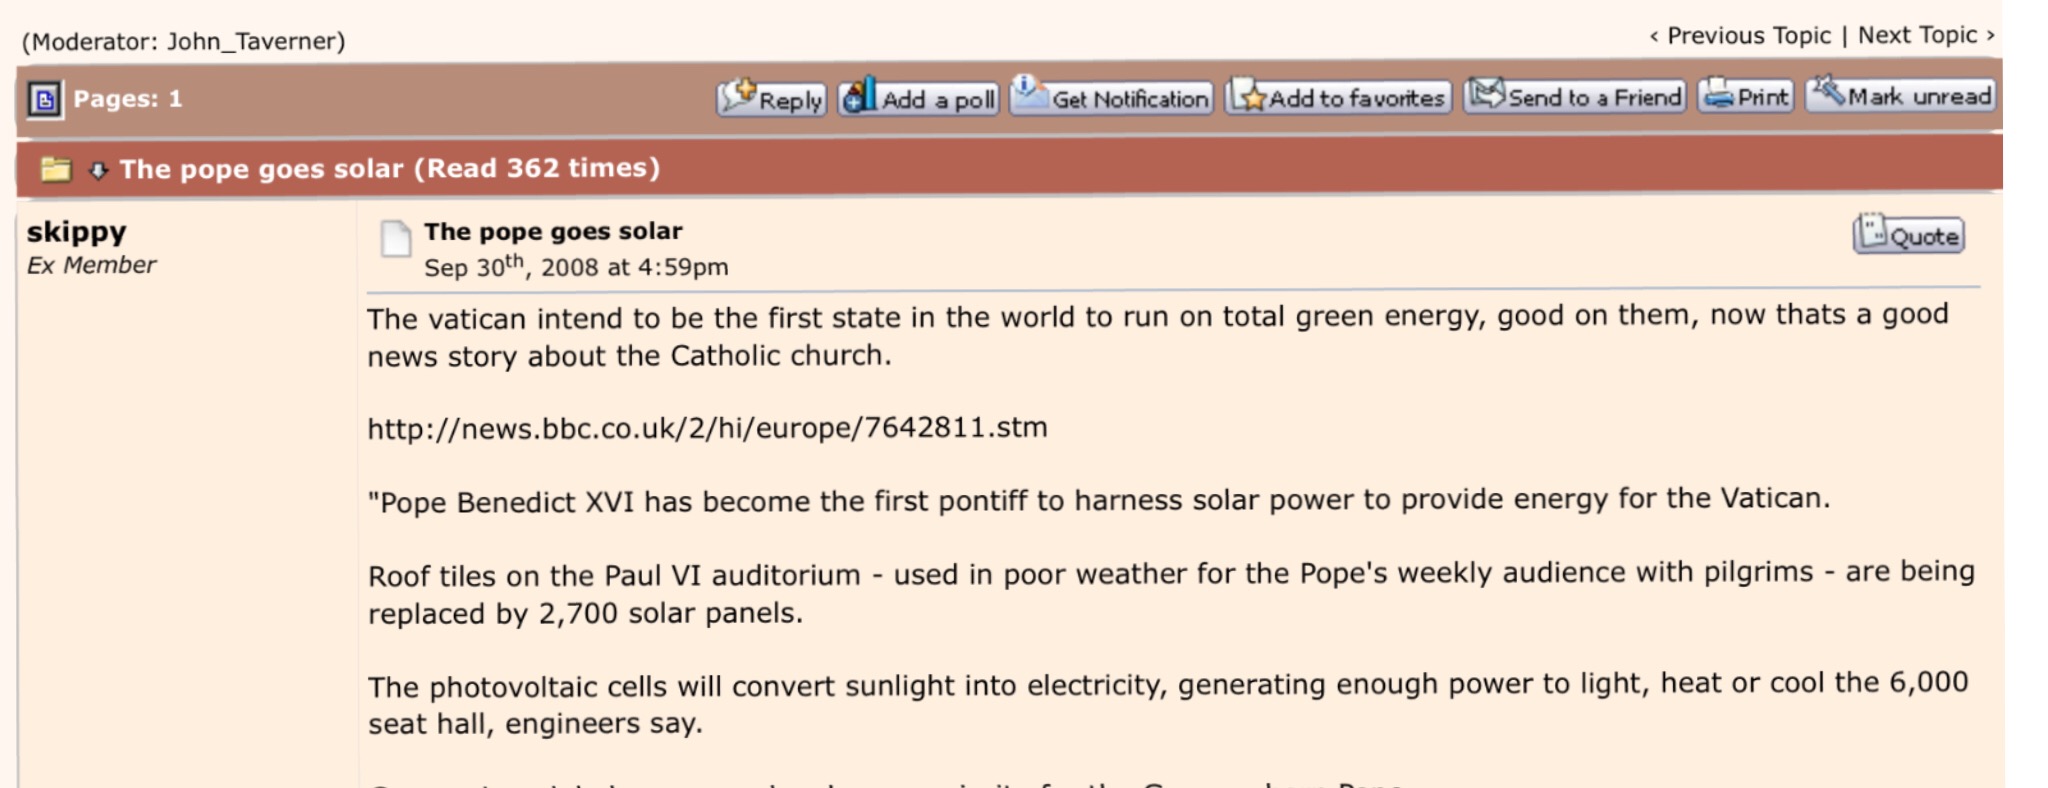Click the folder icon in topic header
This screenshot has height=788, width=2048.
(x=56, y=169)
